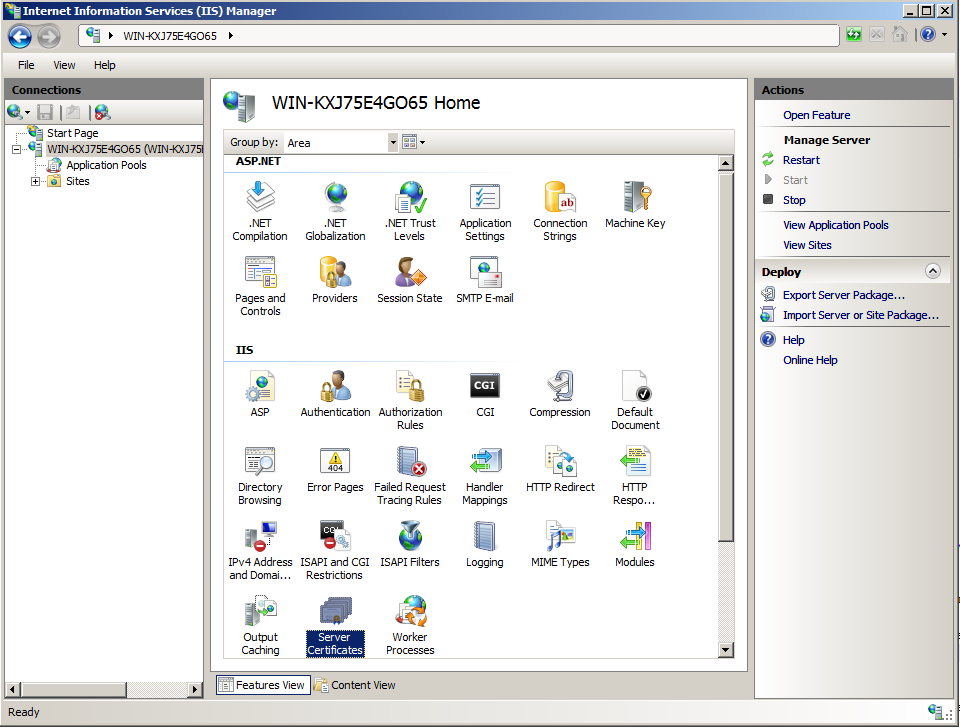Open the Machine Key feature

[x=635, y=205]
